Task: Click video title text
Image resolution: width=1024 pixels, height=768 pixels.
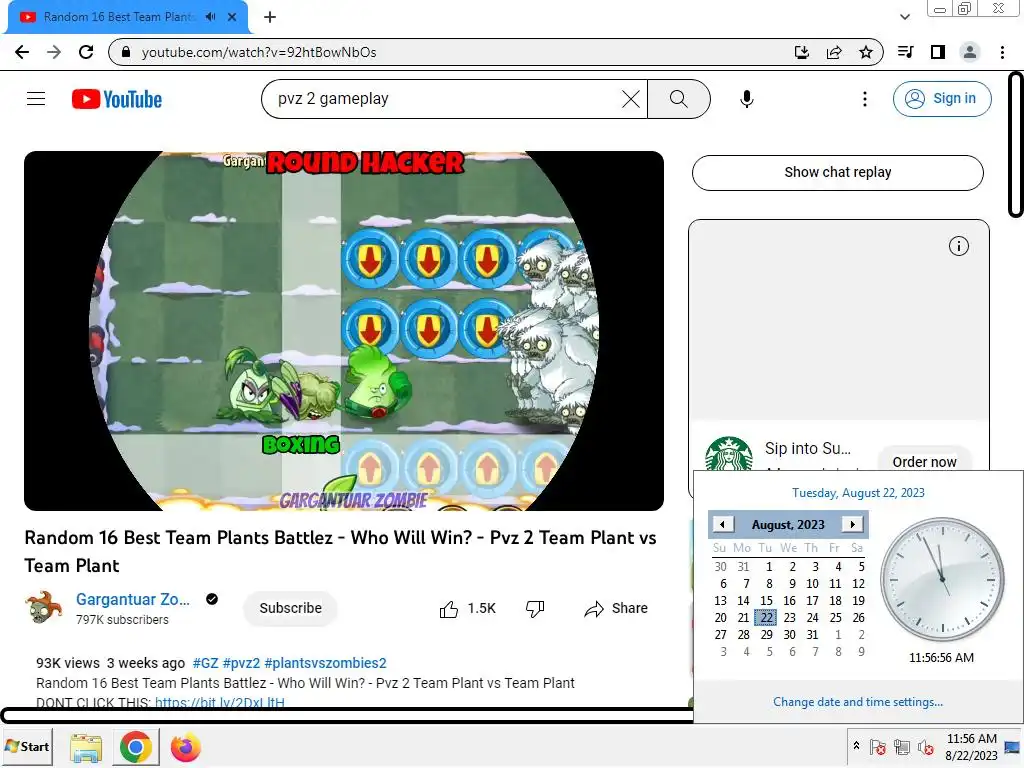Action: pyautogui.click(x=340, y=551)
